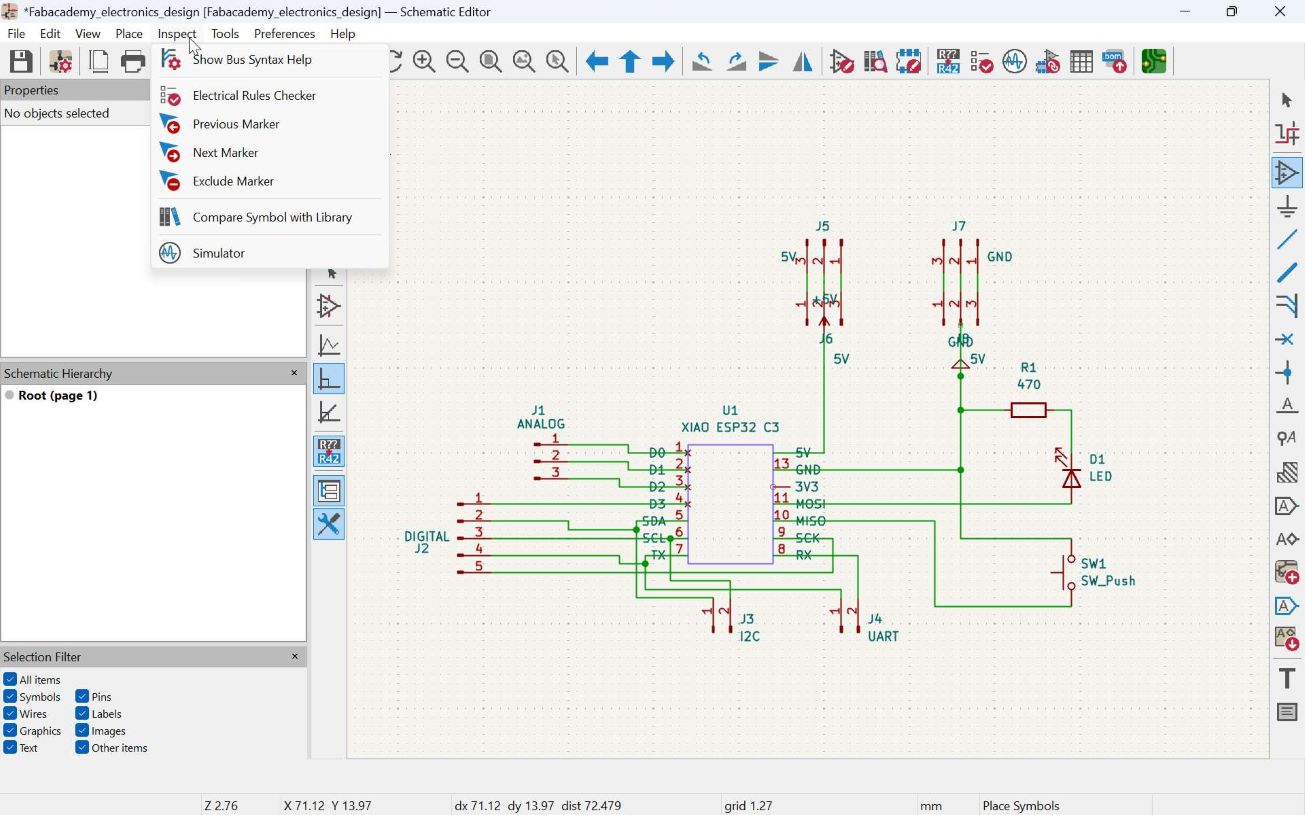1305x815 pixels.
Task: Click the XIAO ESP32 C3 symbol body
Action: click(730, 505)
